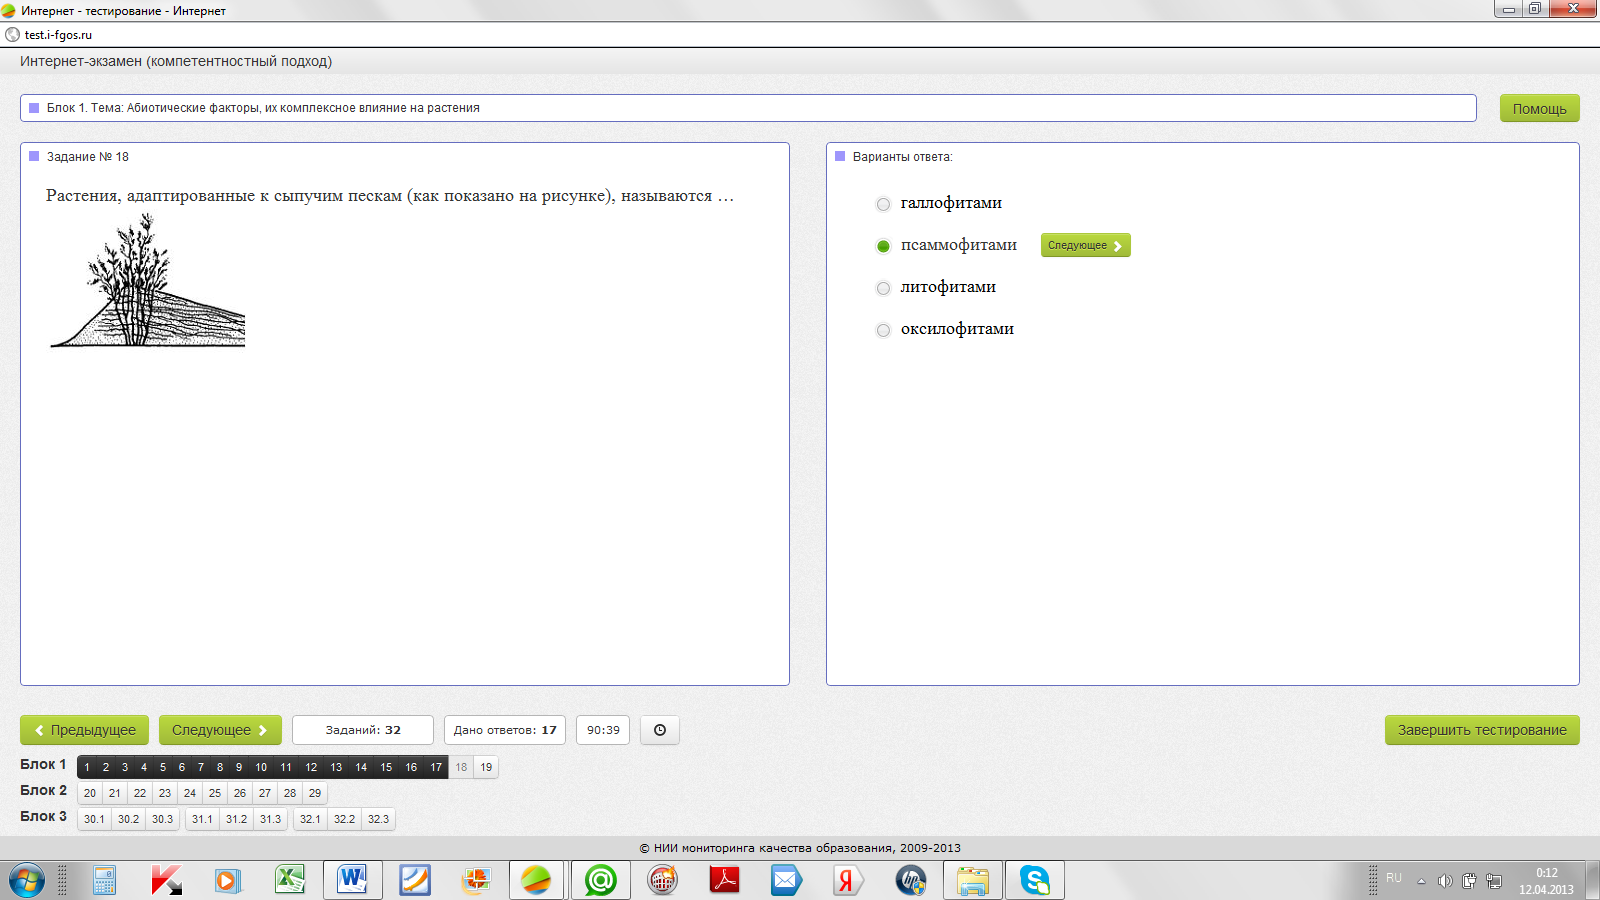Open the media player taskbar icon
This screenshot has height=900, width=1600.
[228, 881]
